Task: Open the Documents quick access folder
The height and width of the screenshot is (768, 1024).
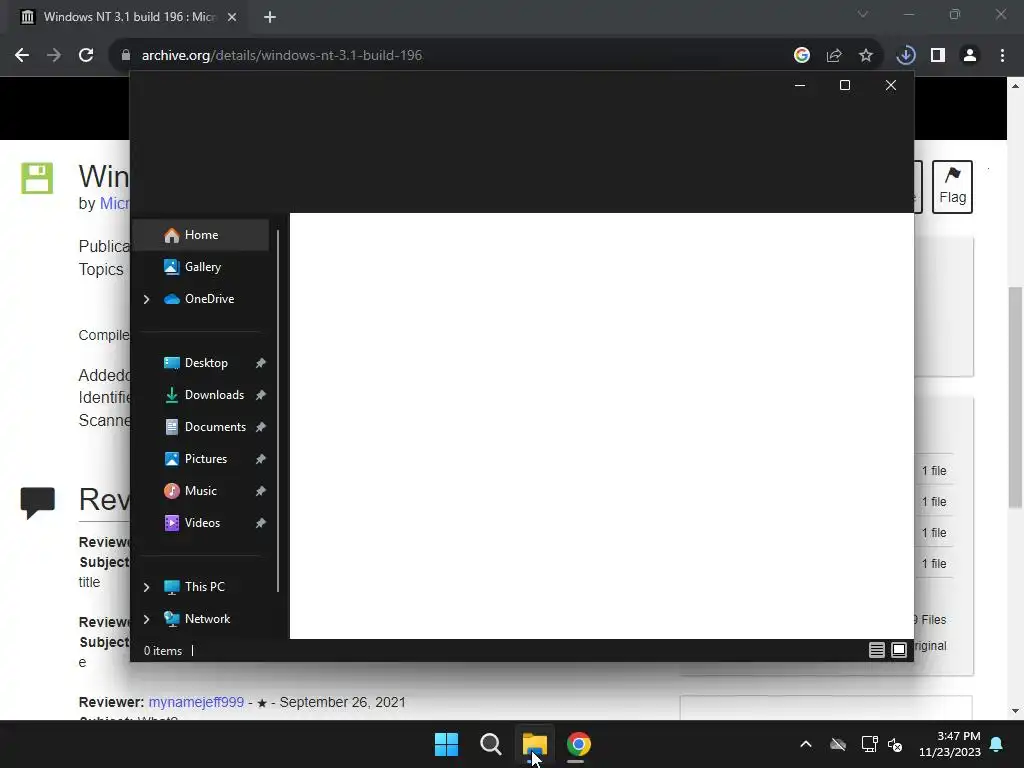Action: (205, 427)
